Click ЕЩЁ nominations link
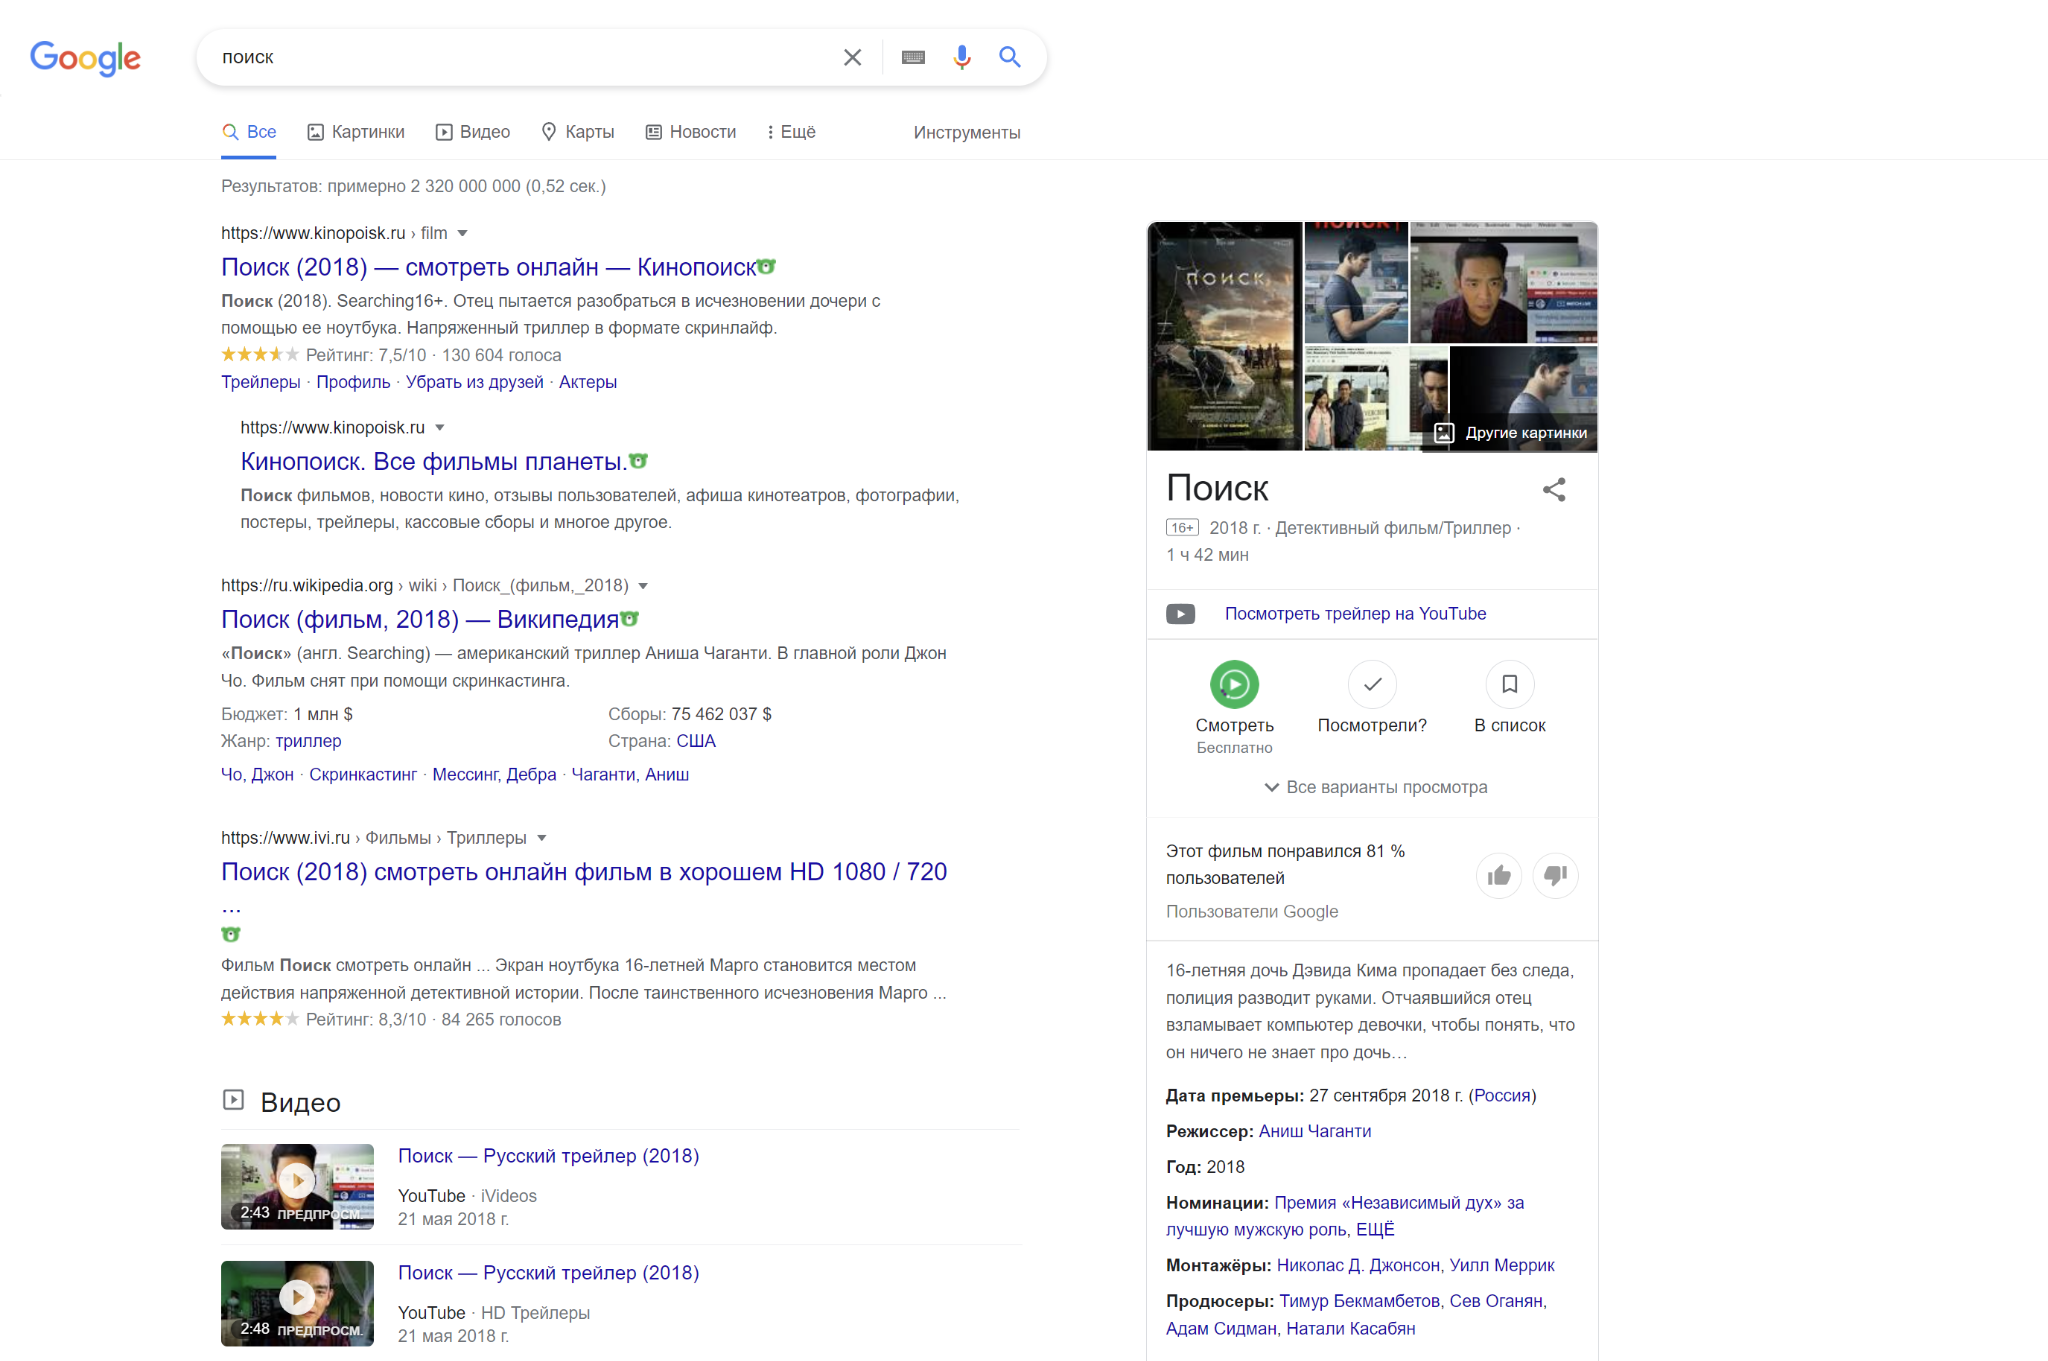 tap(1375, 1230)
